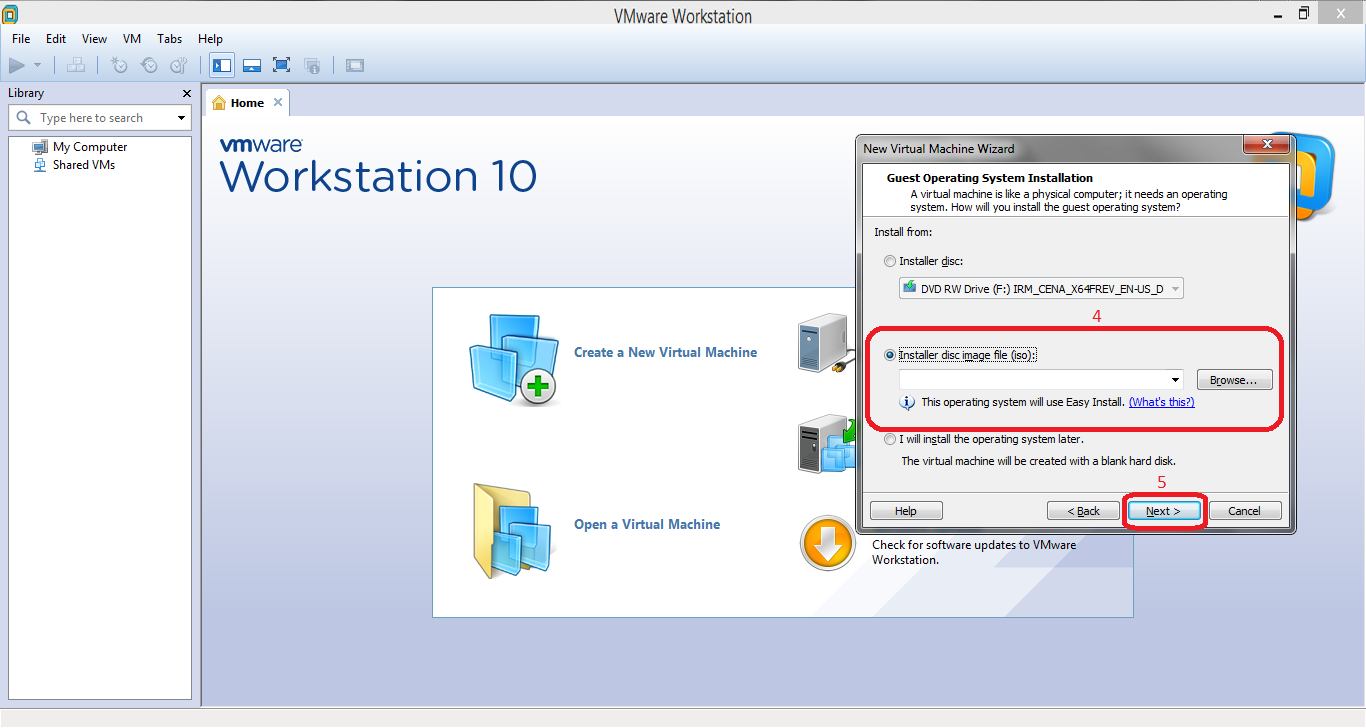Close the New Virtual Machine Wizard dialog
Image resolution: width=1366 pixels, height=728 pixels.
pos(1267,146)
